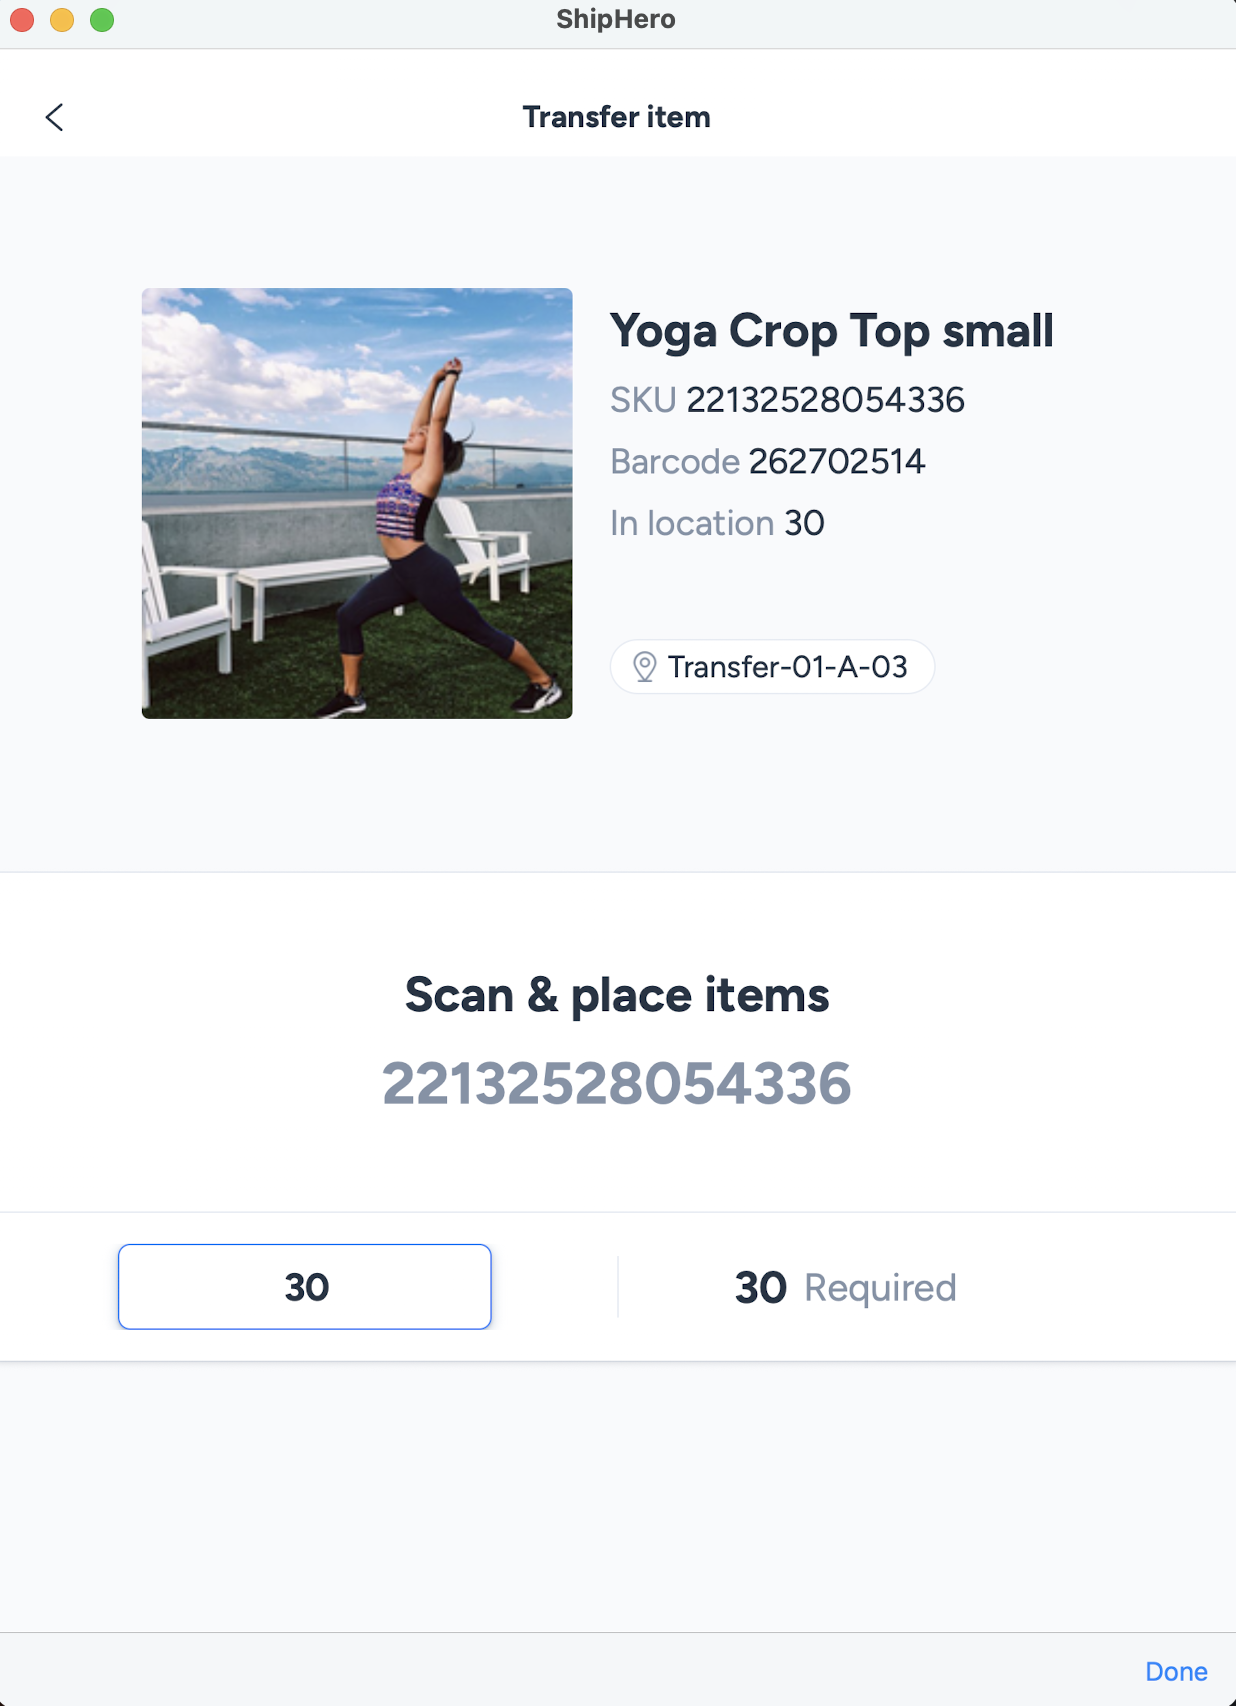Click the Yoga Crop Top small title

(x=831, y=331)
